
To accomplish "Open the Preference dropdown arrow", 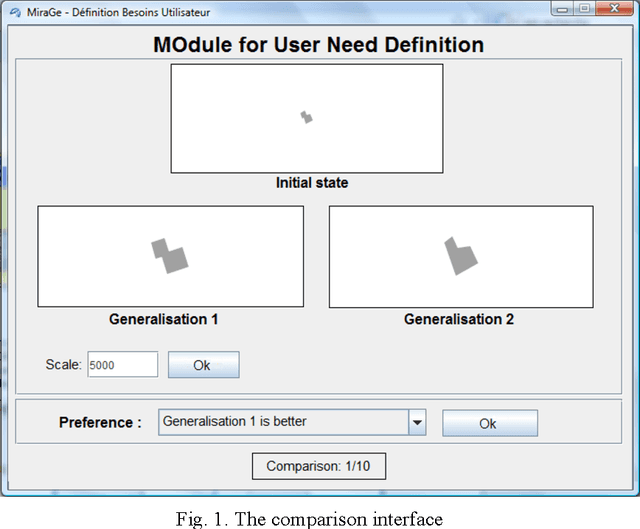I will point(417,423).
